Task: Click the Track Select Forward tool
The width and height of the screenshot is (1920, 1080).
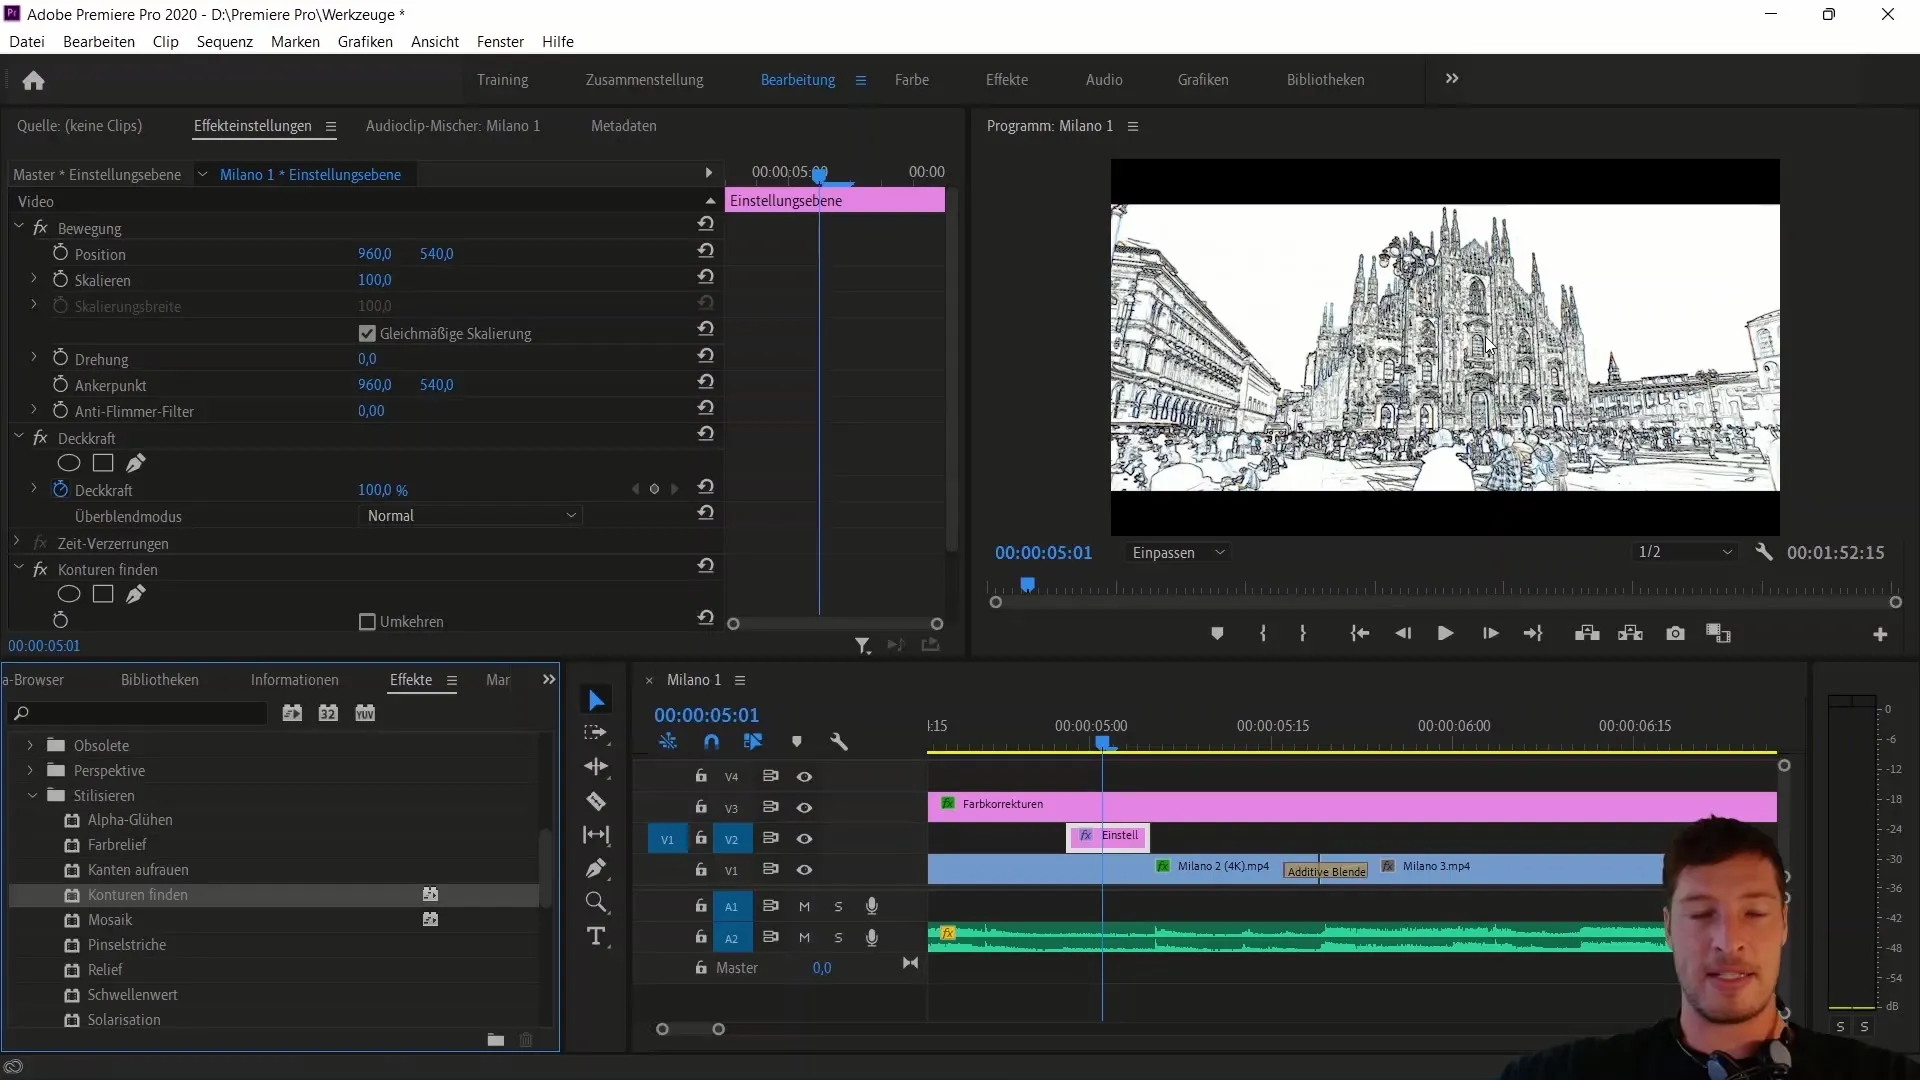Action: [596, 733]
